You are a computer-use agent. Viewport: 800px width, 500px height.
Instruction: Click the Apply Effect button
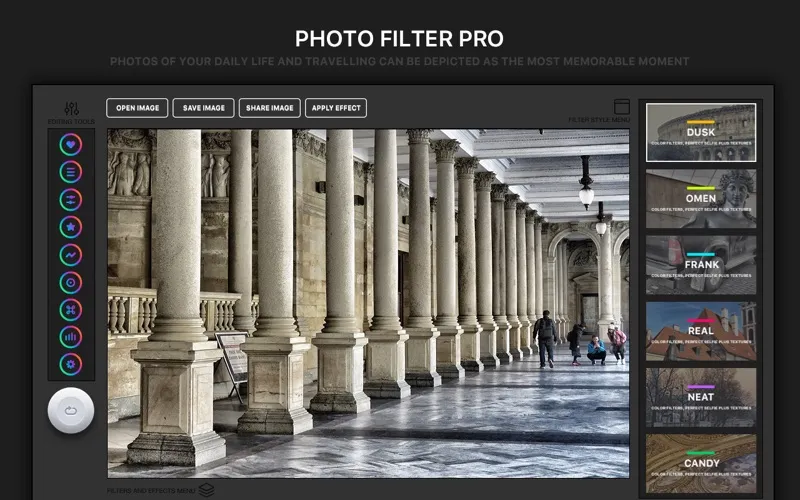336,108
